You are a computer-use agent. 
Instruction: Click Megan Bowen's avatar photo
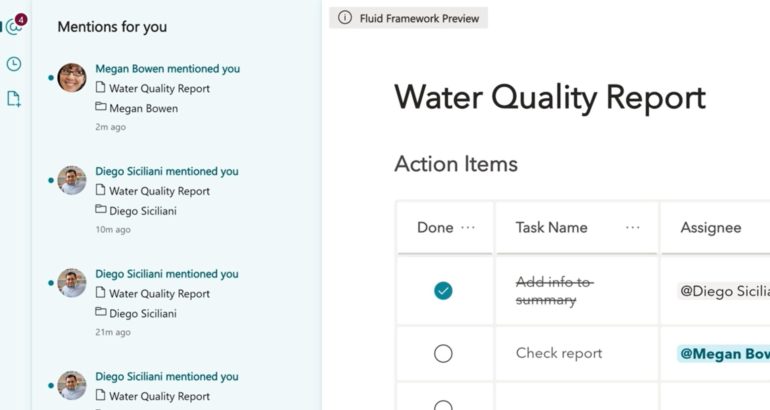pos(71,77)
